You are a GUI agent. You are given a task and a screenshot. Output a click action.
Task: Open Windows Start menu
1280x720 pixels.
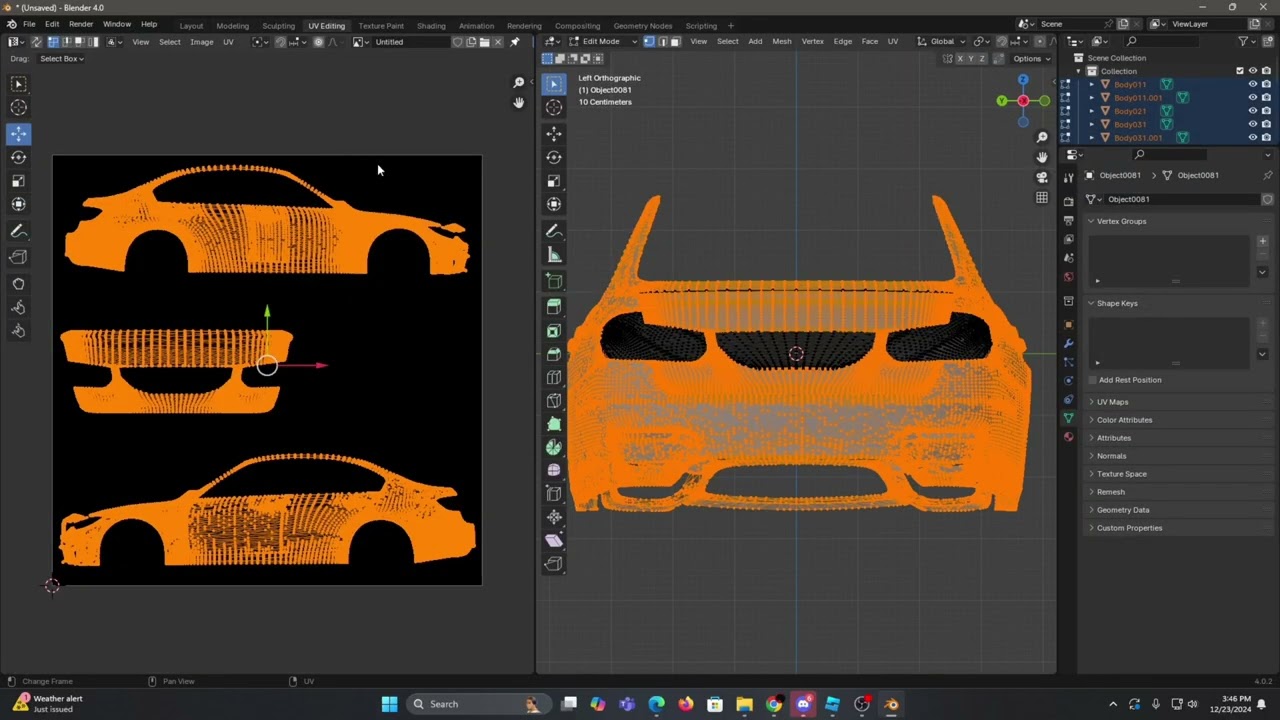(389, 704)
